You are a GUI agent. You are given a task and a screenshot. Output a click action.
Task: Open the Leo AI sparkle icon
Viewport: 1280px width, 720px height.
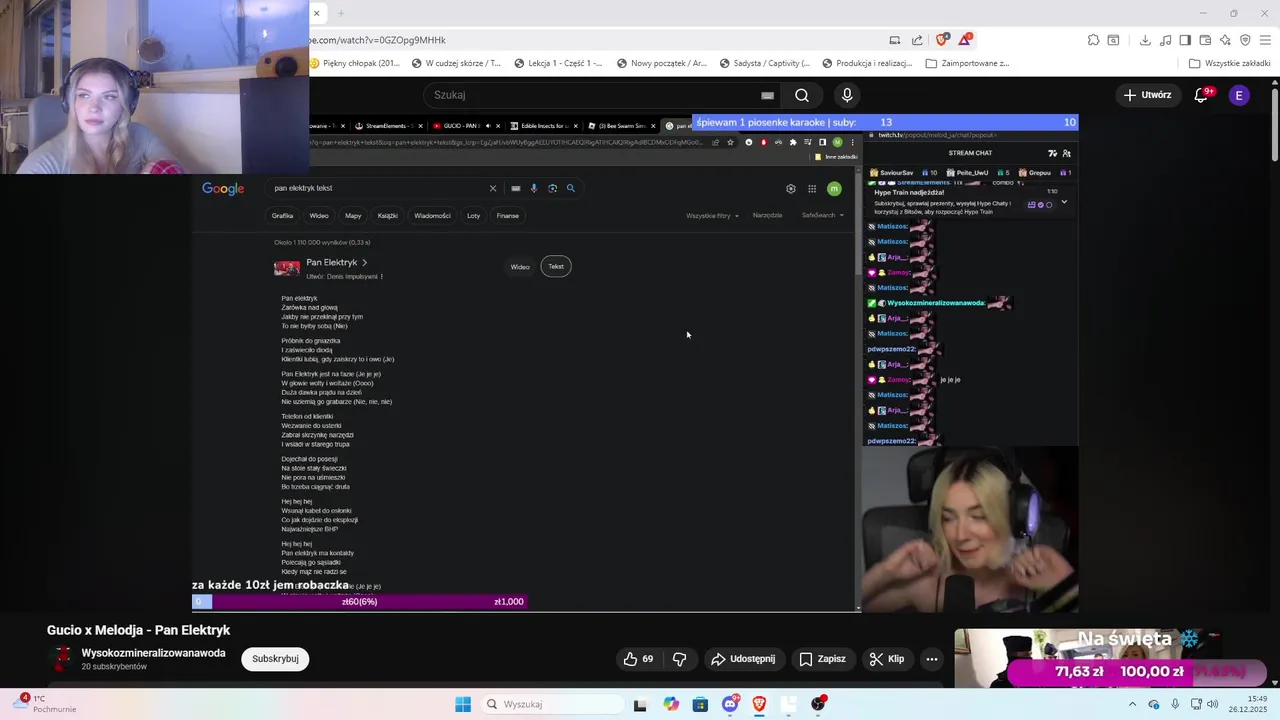click(1225, 40)
